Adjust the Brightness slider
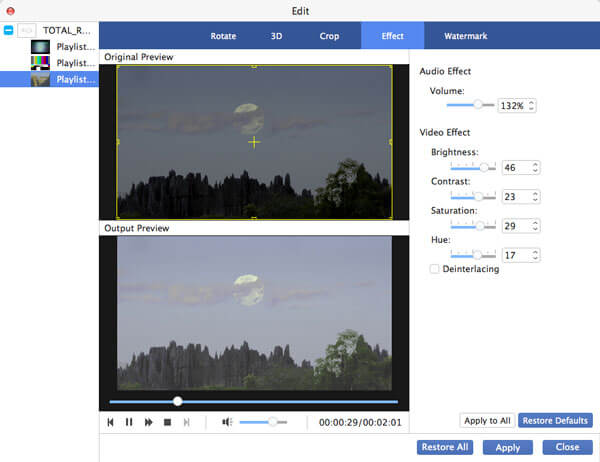The height and width of the screenshot is (462, 600). point(473,167)
